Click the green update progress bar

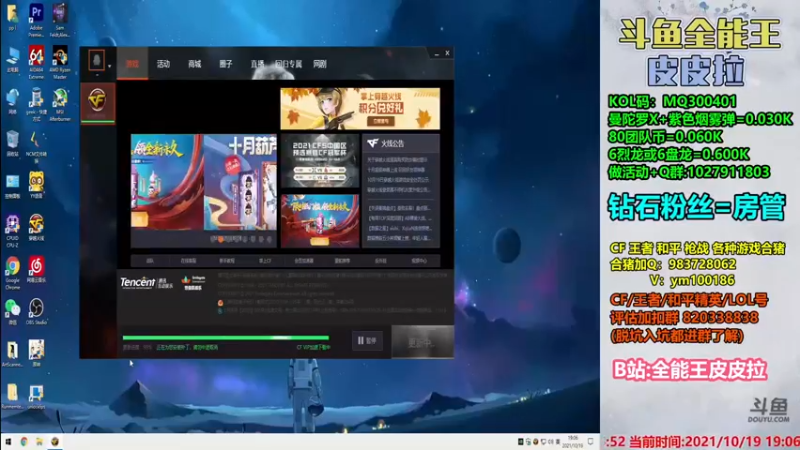click(x=226, y=337)
